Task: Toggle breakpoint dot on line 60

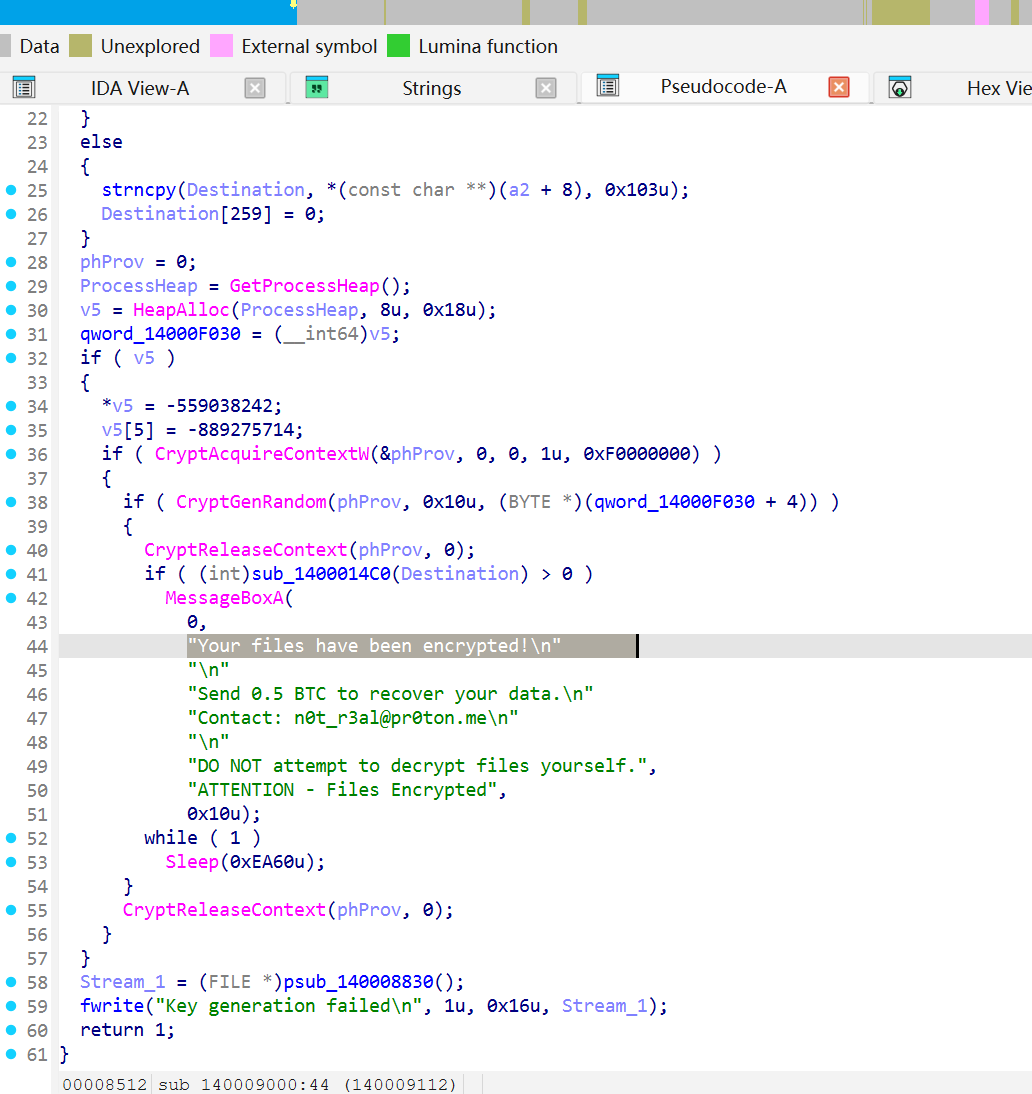Action: coord(11,1030)
